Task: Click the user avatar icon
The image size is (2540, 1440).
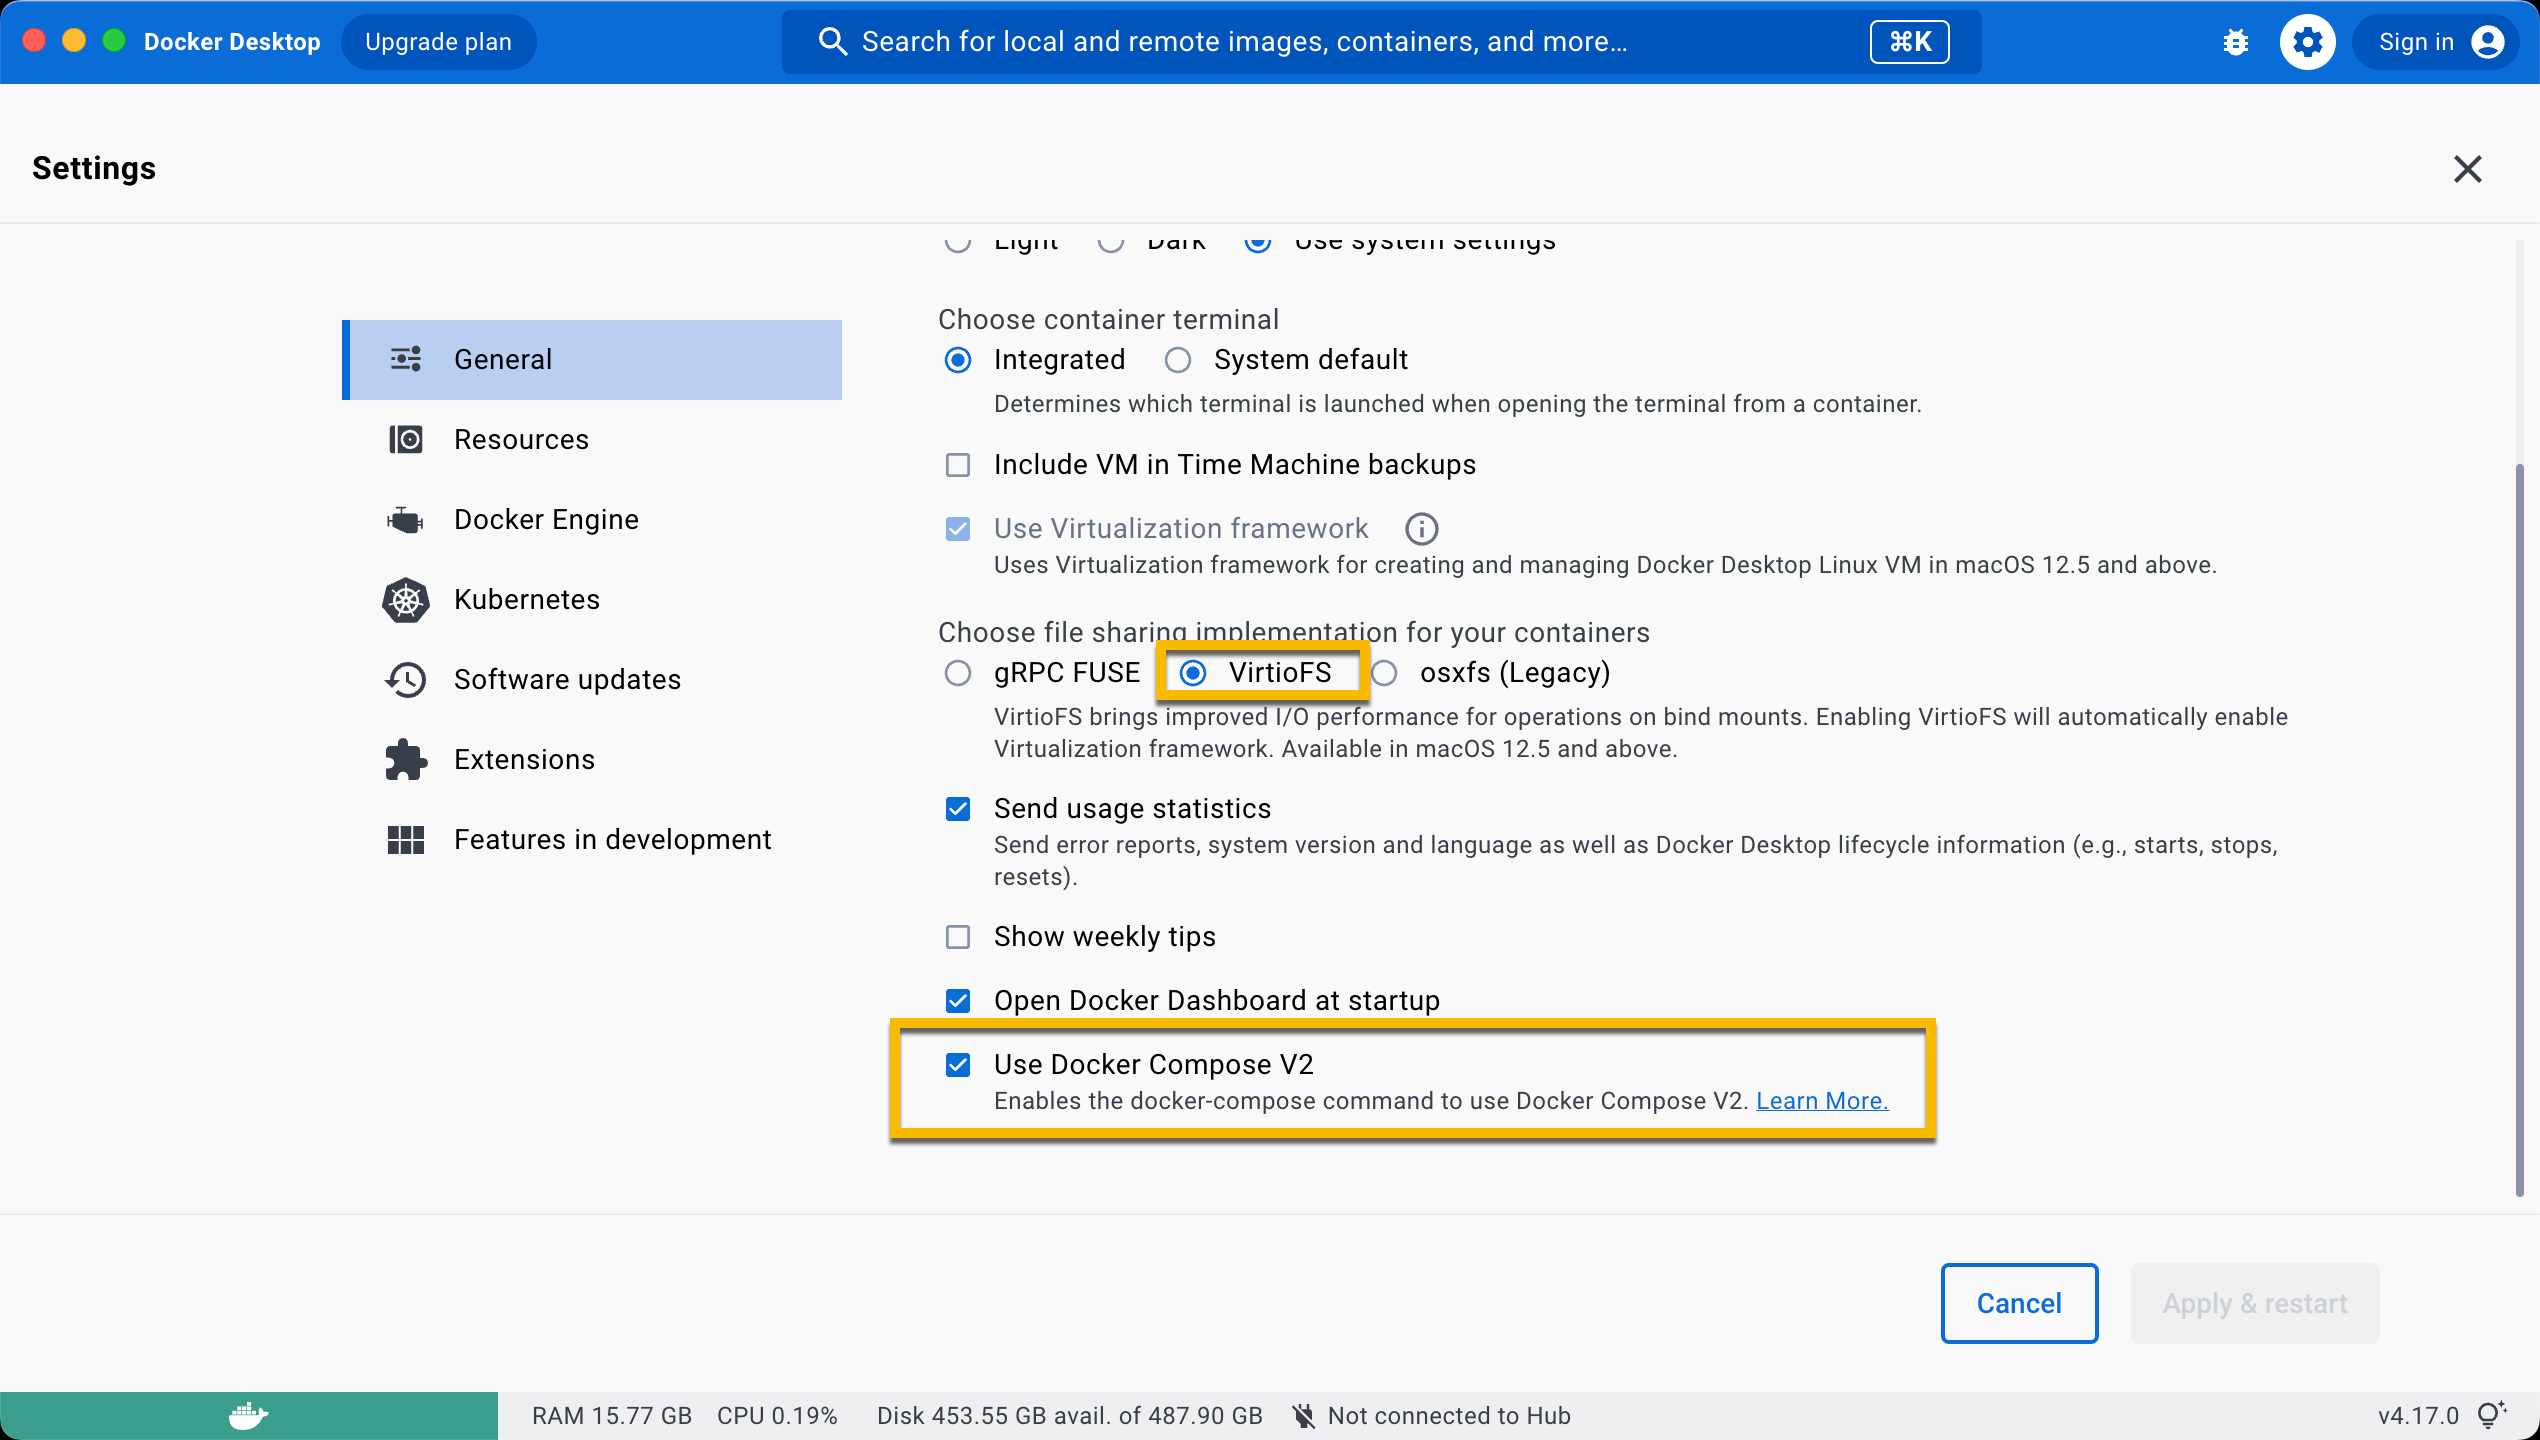Action: pyautogui.click(x=2487, y=42)
